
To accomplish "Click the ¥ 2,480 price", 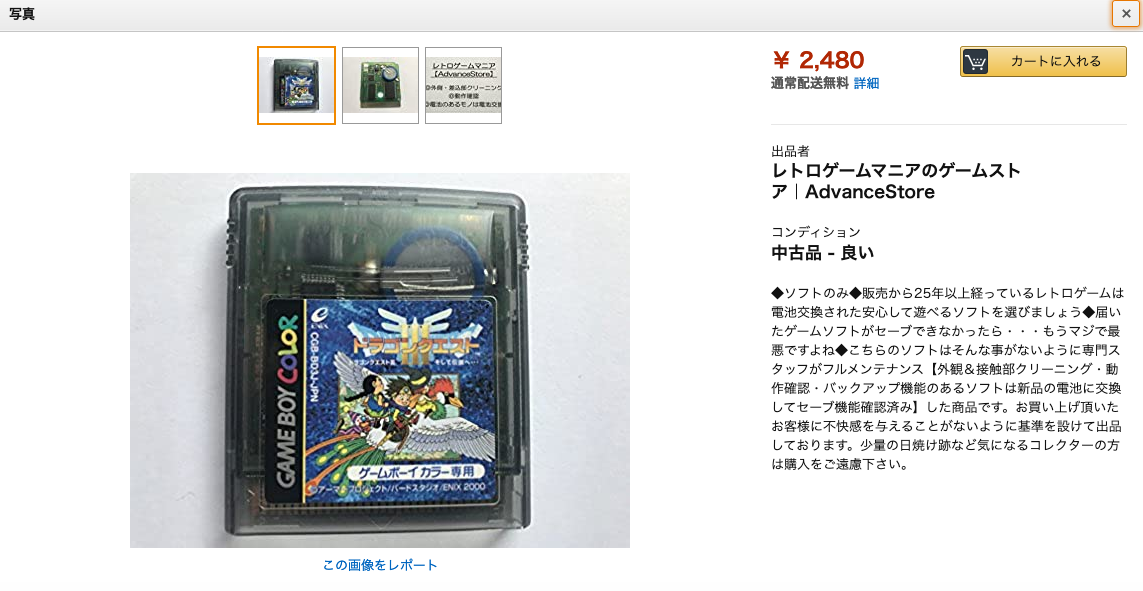I will (817, 60).
